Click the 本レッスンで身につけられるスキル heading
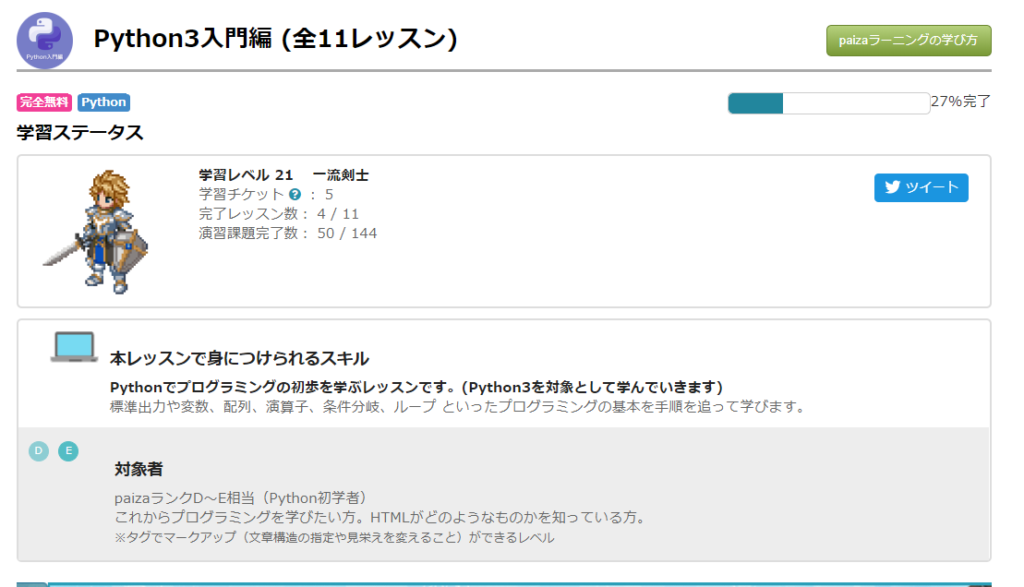 (x=239, y=358)
